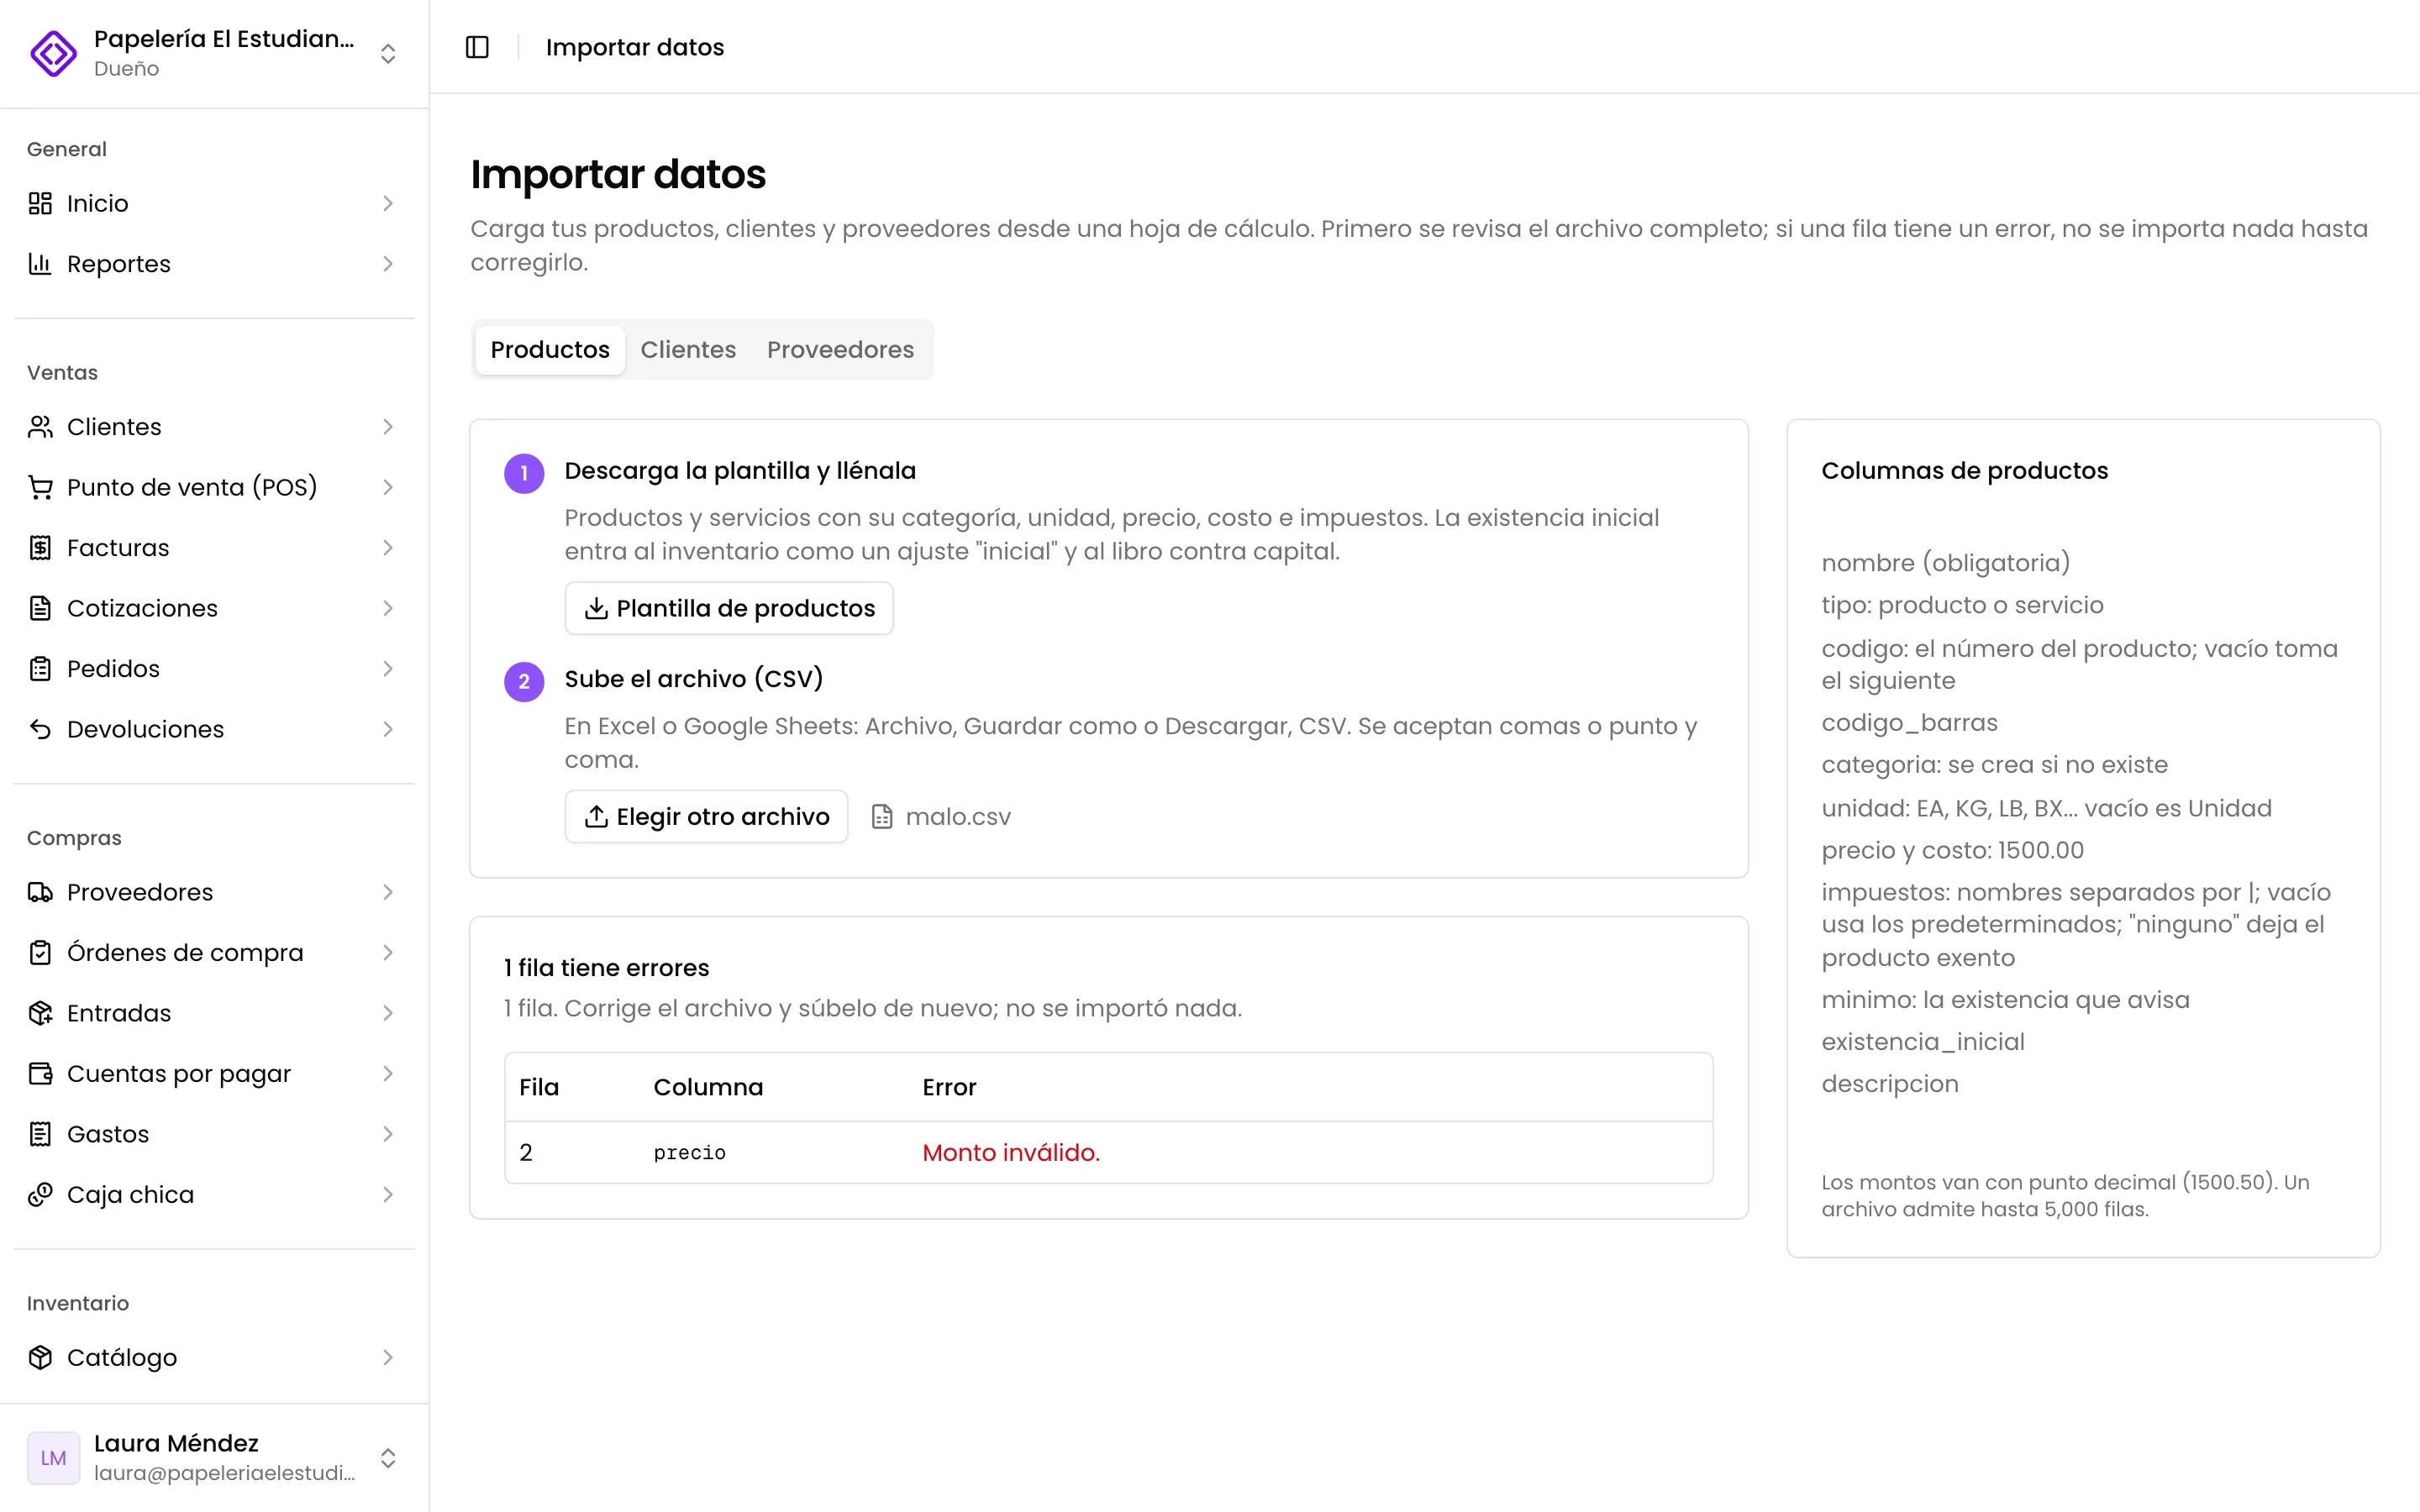Screen dimensions: 2420x1512
Task: Open the Papelería El Estudiante company switcher
Action: click(x=214, y=53)
